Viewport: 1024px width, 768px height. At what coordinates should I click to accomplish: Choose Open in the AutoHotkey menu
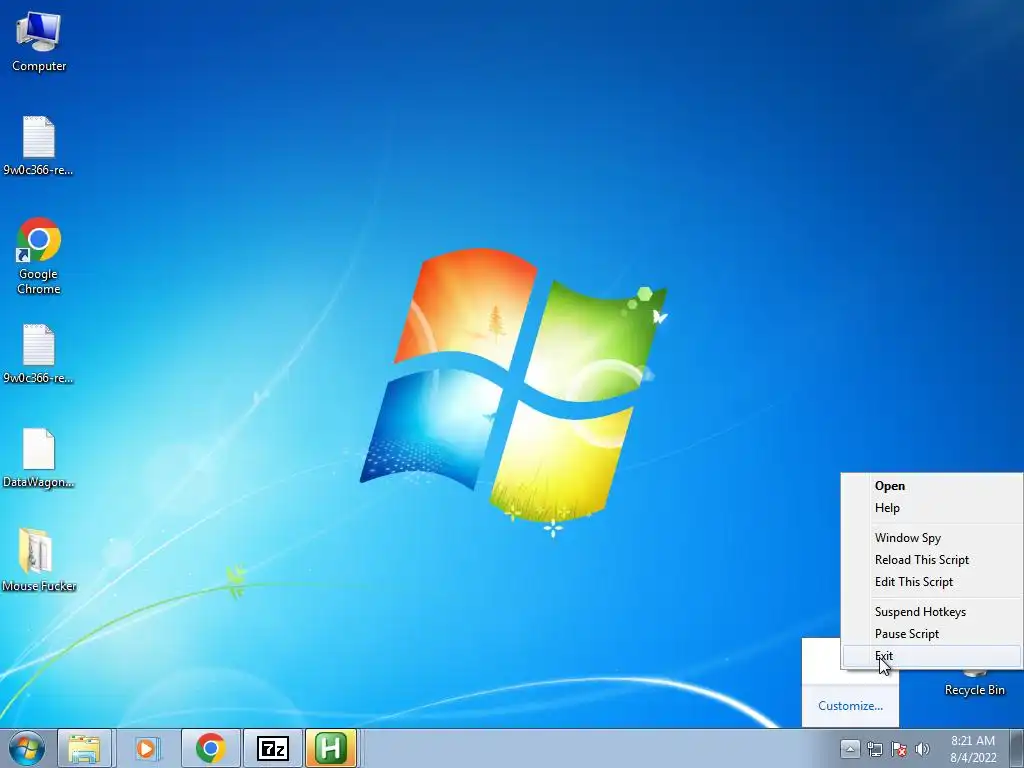(x=931, y=486)
